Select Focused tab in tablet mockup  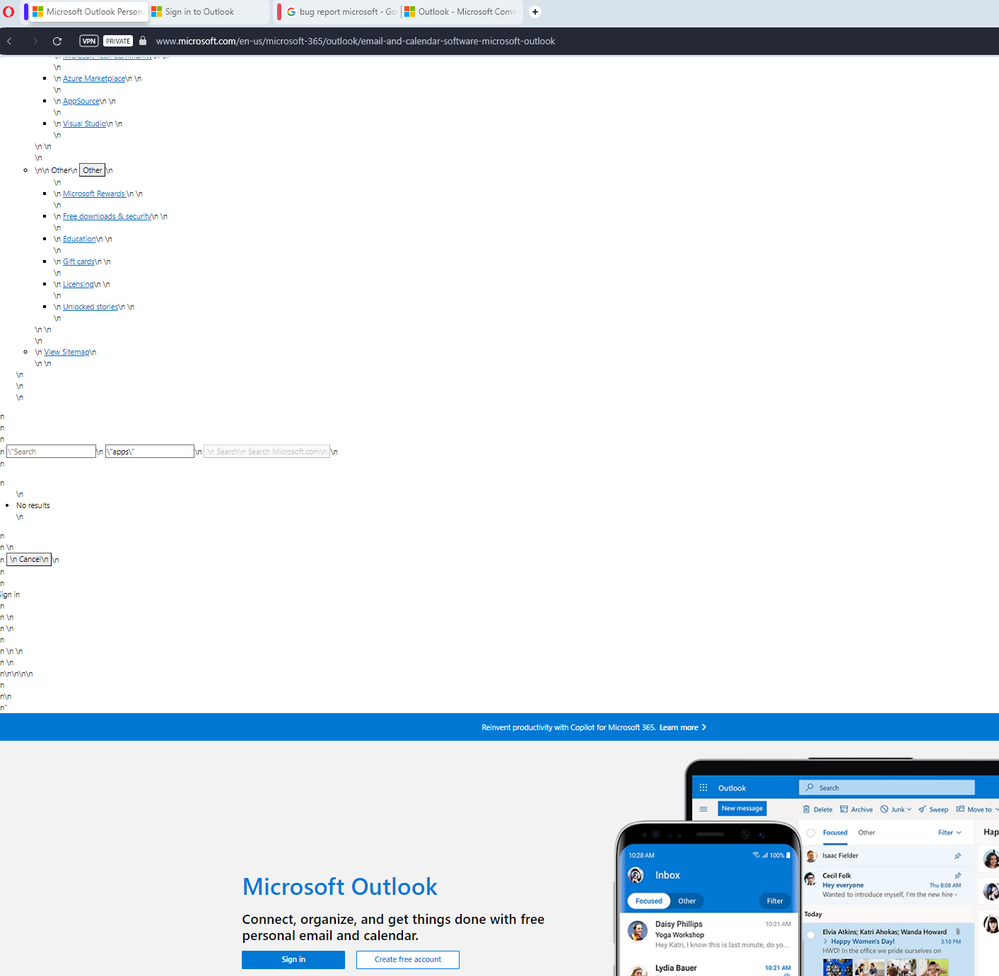click(x=835, y=833)
